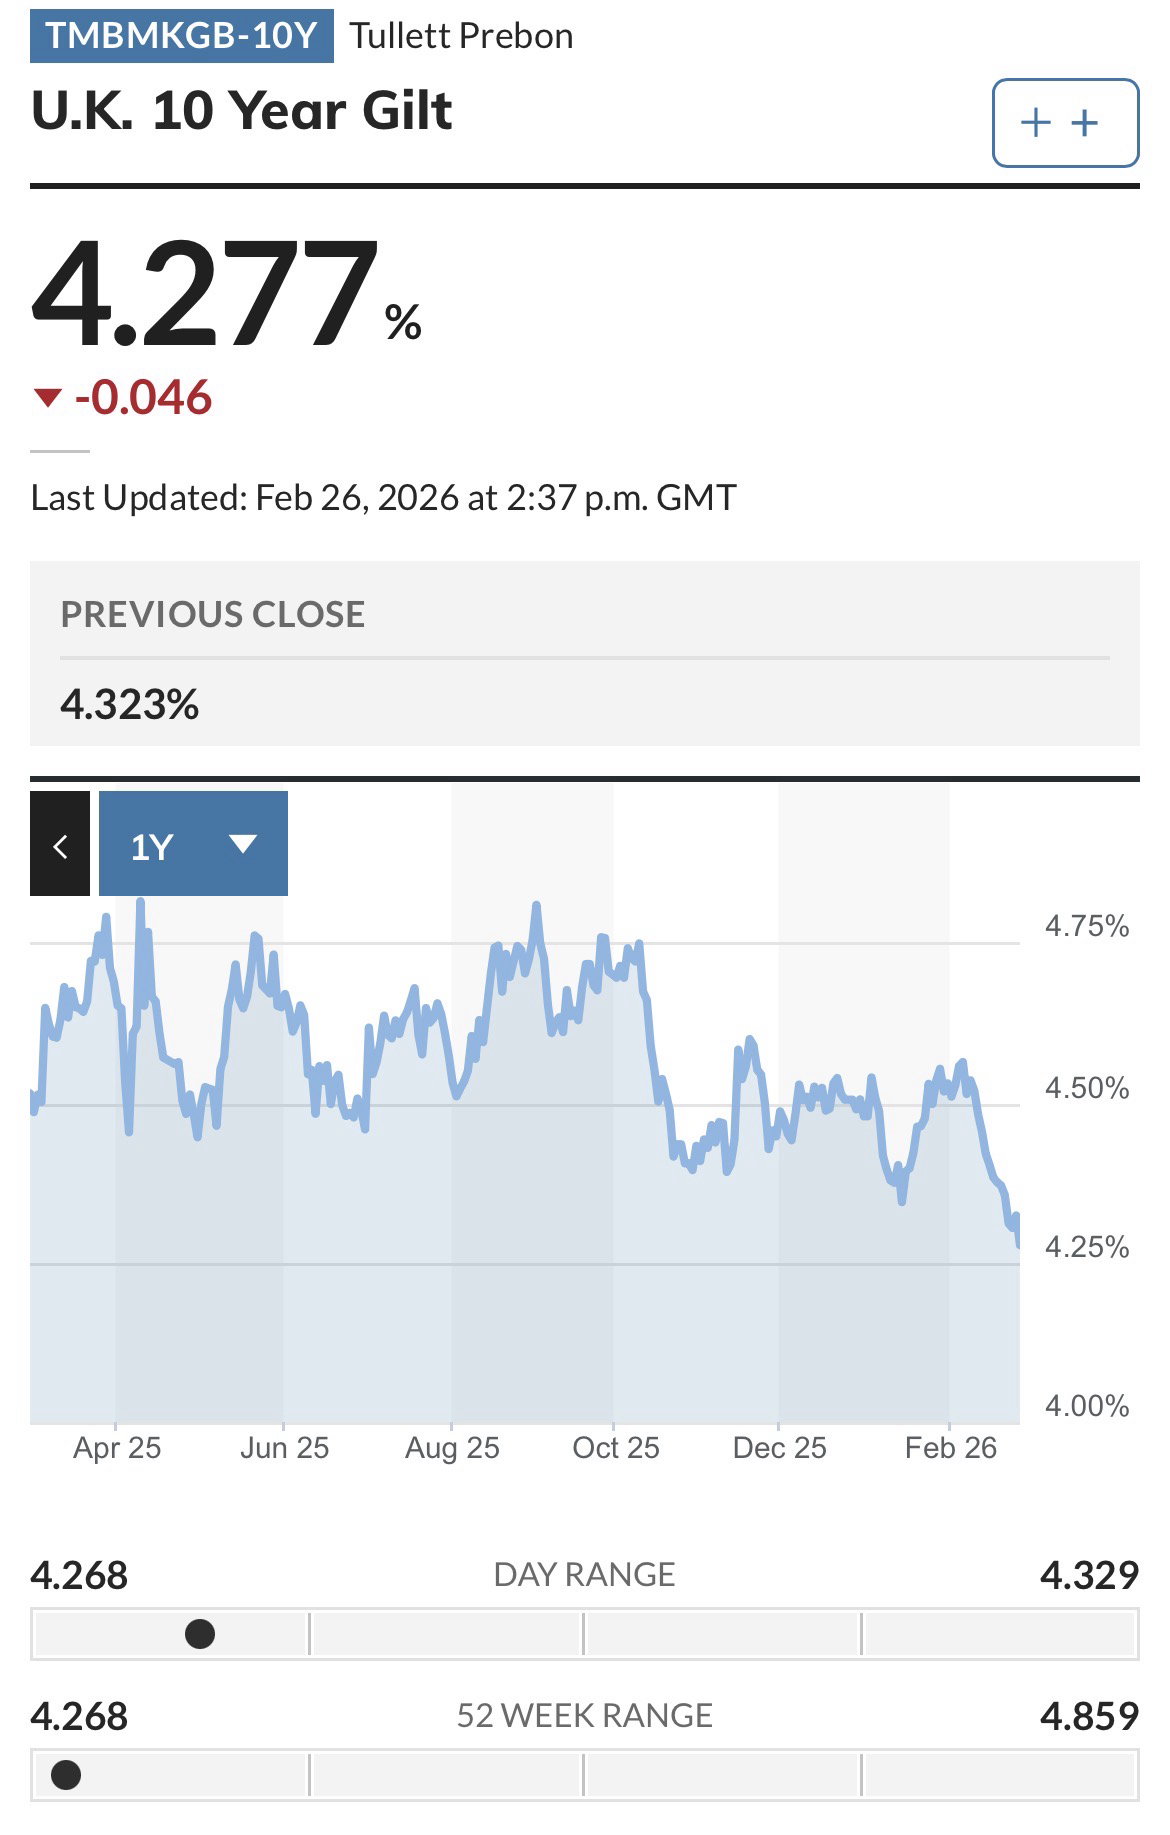Click the add to watchlist plus button
This screenshot has width=1170, height=1835.
tap(1064, 123)
